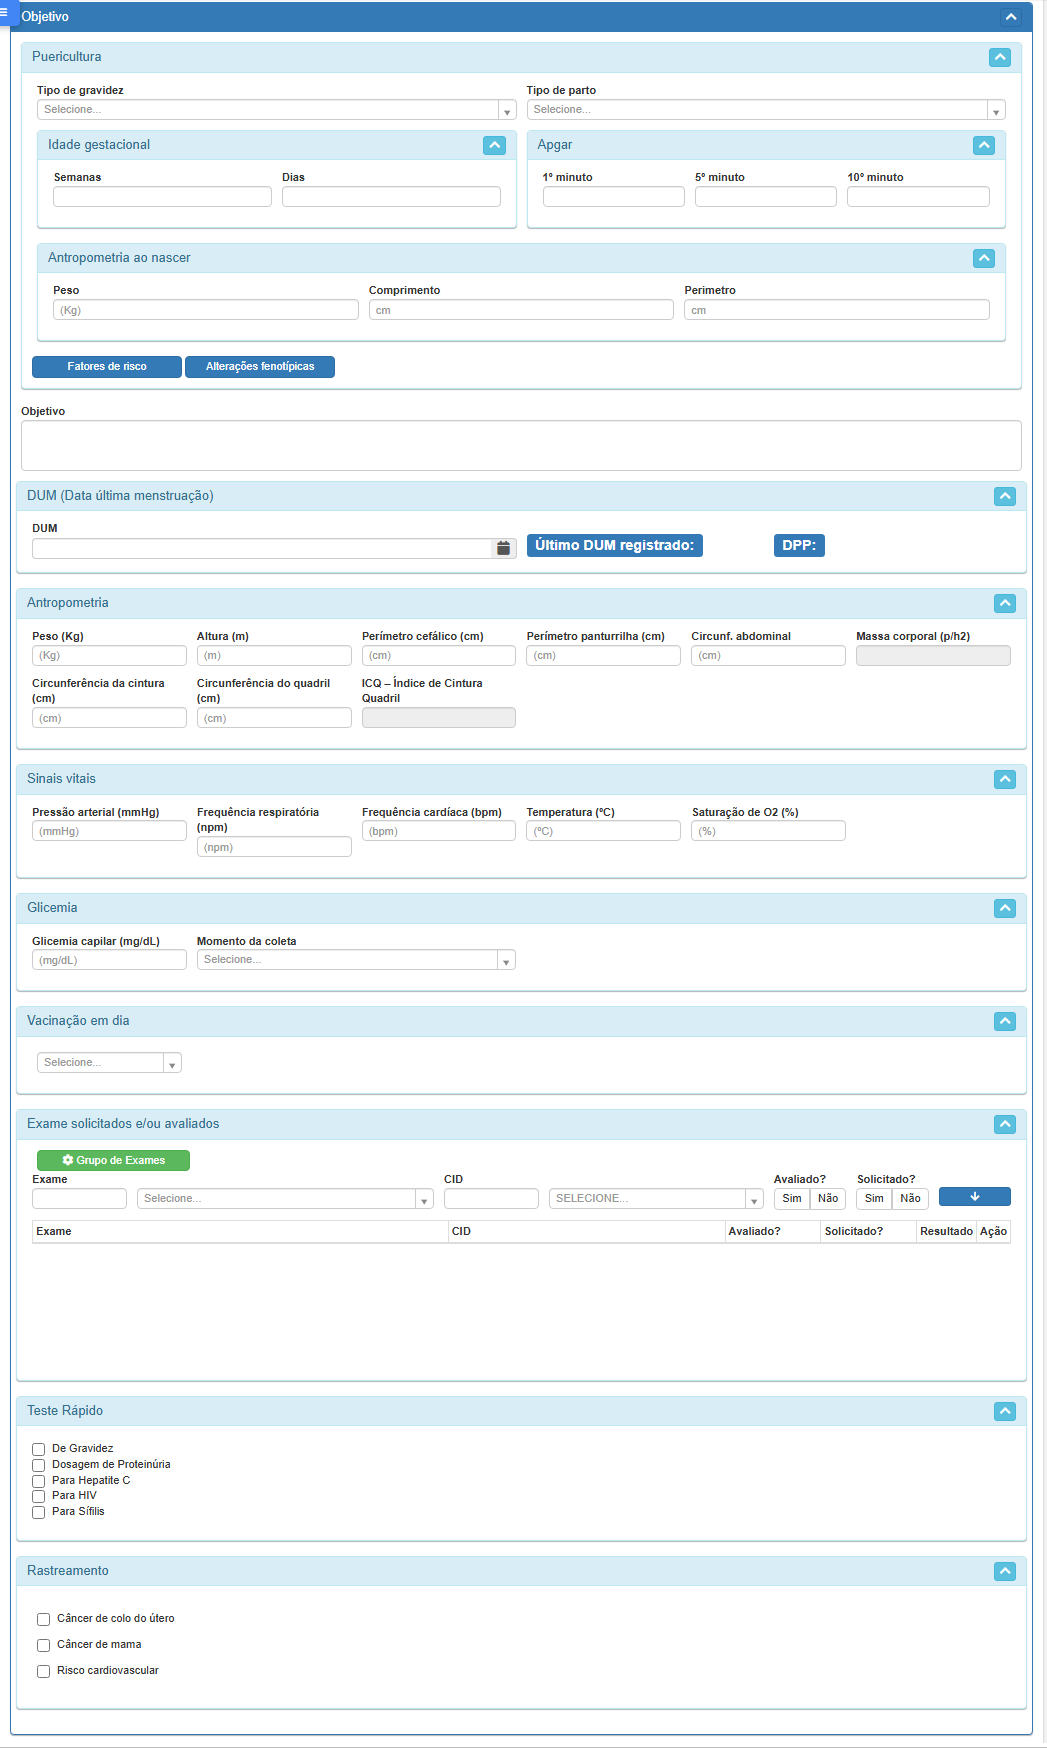Open the Tipo de gravidez dropdown

(276, 110)
